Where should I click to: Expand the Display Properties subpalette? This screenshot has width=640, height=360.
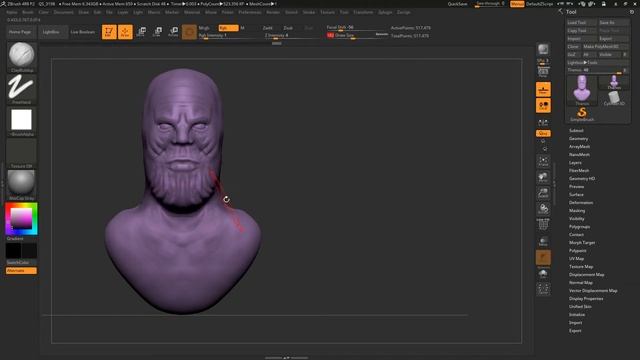(586, 299)
